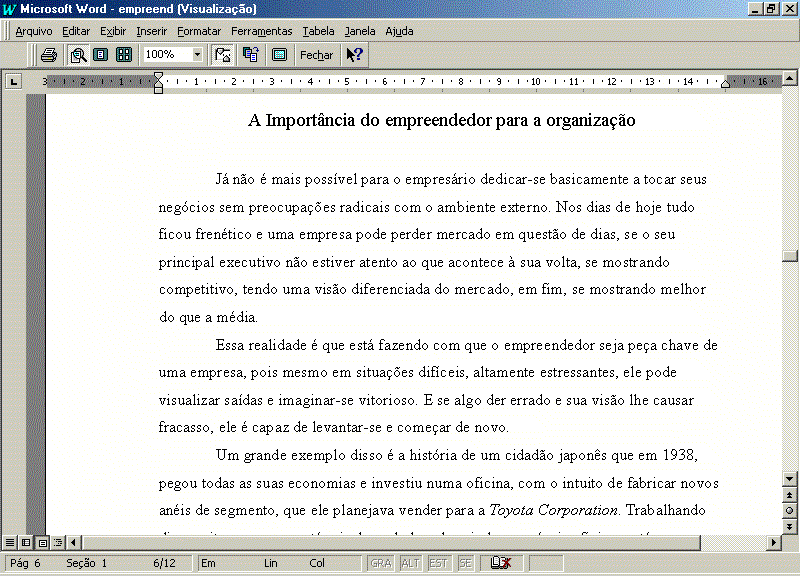Click the Word icon in title bar
The image size is (800, 576).
(9, 9)
